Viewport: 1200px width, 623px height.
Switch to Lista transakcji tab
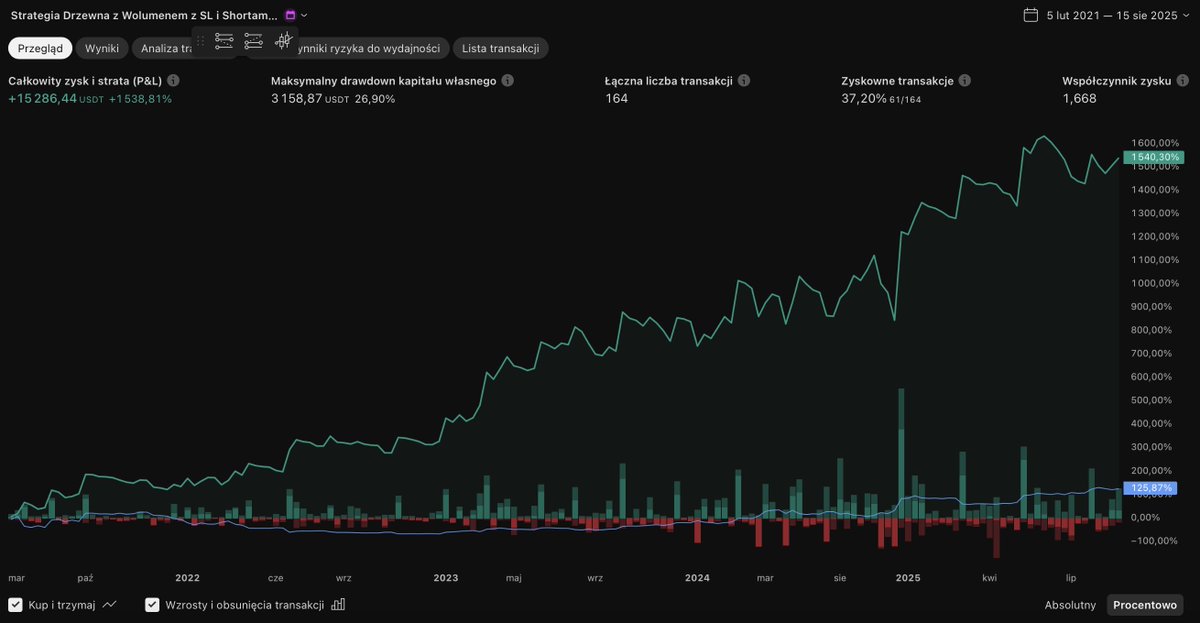500,48
